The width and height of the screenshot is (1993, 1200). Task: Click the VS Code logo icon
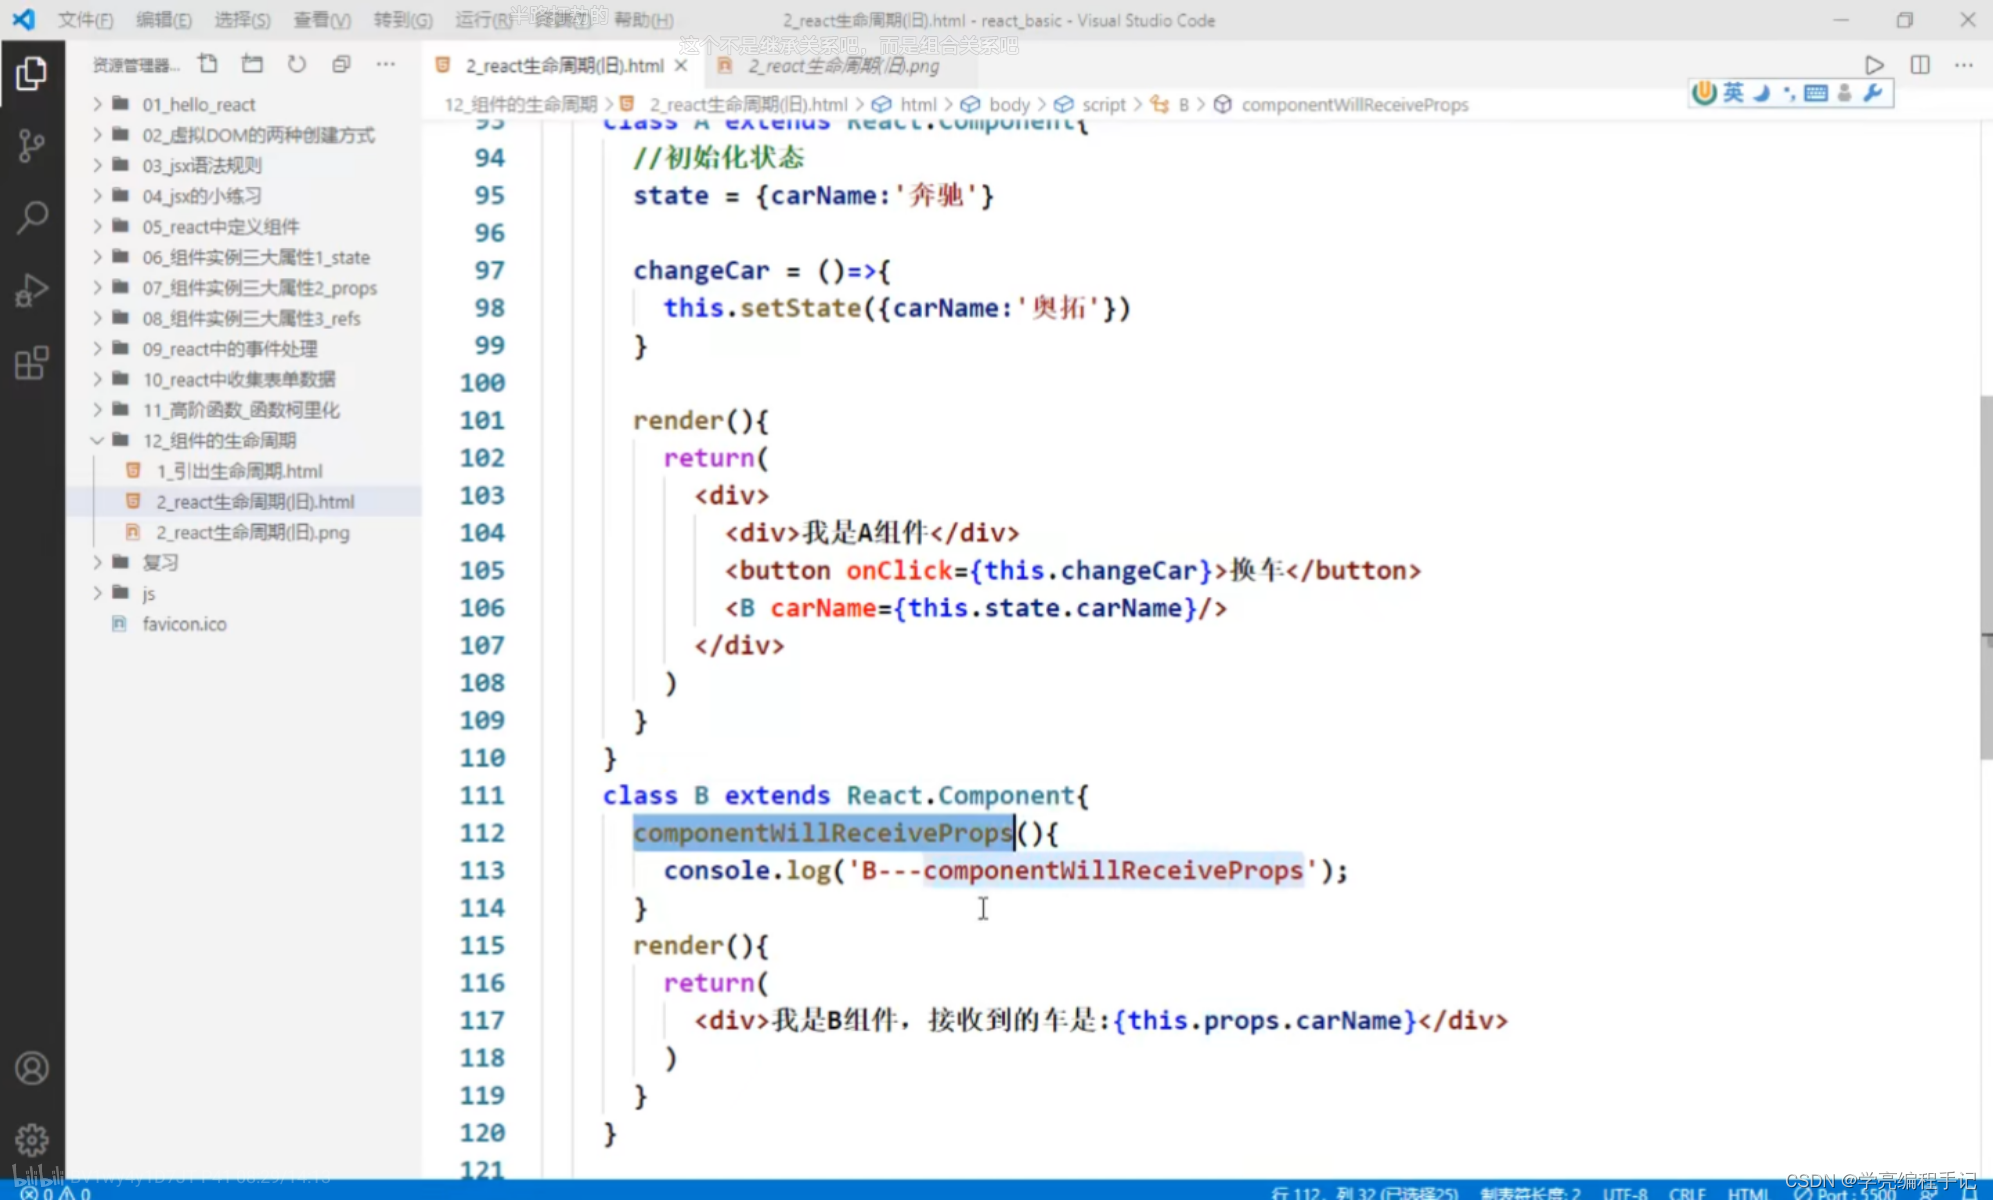click(x=23, y=19)
